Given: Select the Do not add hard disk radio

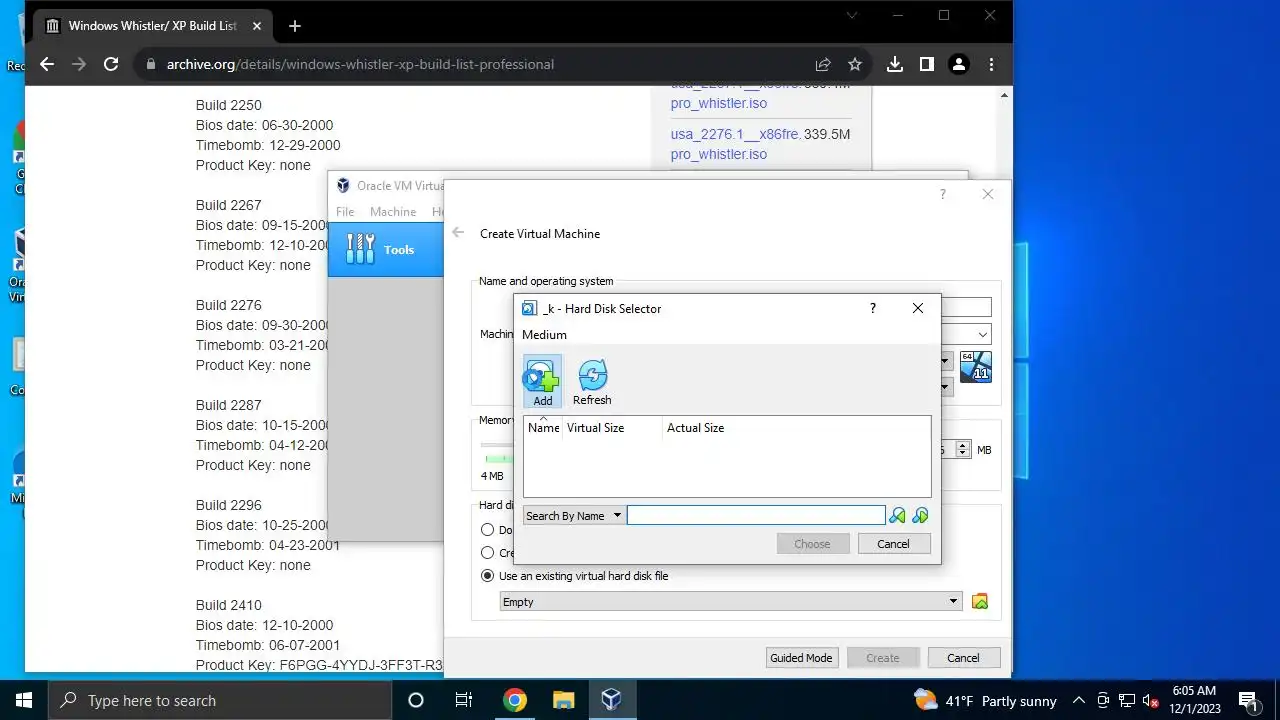Looking at the screenshot, I should click(x=488, y=530).
